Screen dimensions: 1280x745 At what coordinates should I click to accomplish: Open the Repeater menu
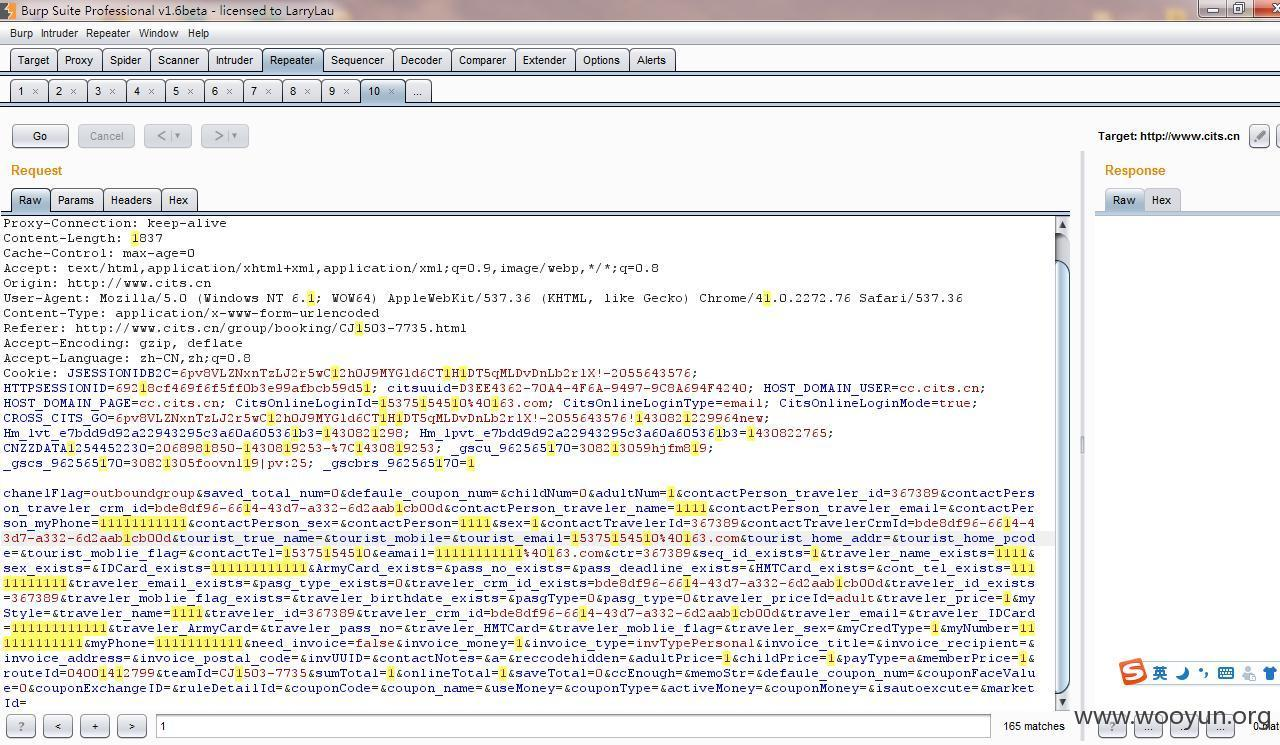[107, 33]
